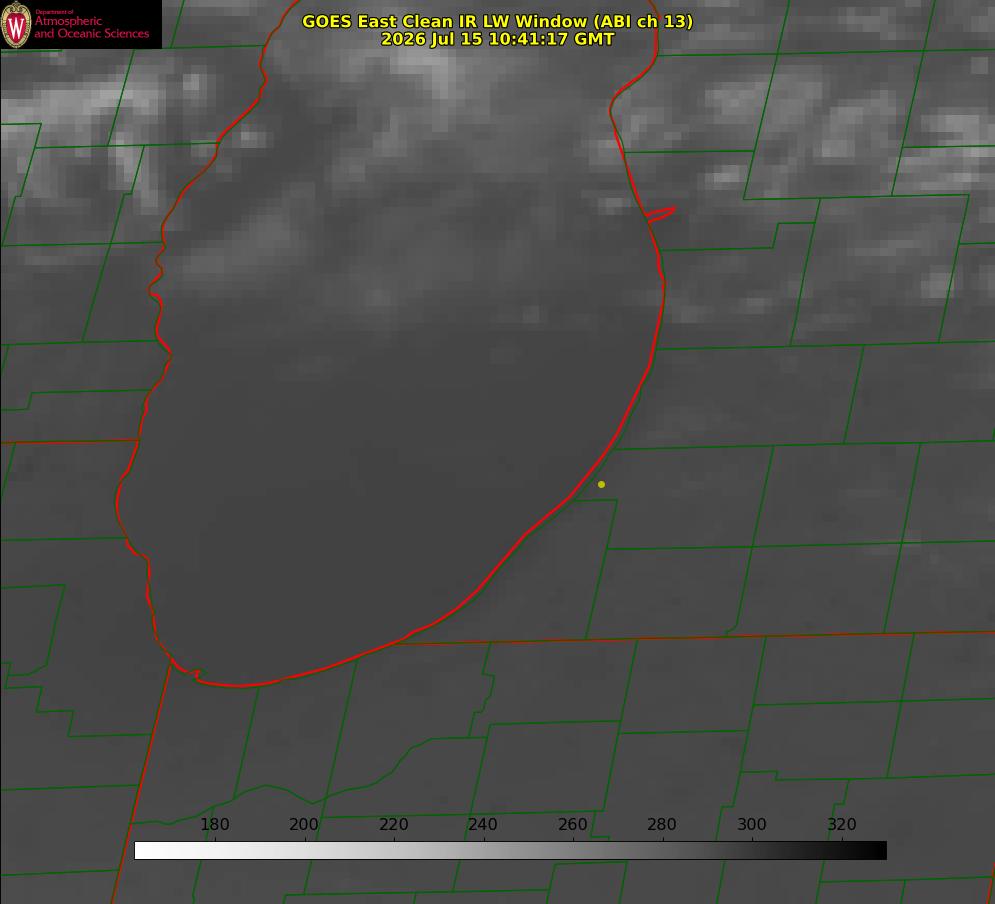Click the 200 colorbar tick label
The height and width of the screenshot is (904, 995).
[x=304, y=824]
